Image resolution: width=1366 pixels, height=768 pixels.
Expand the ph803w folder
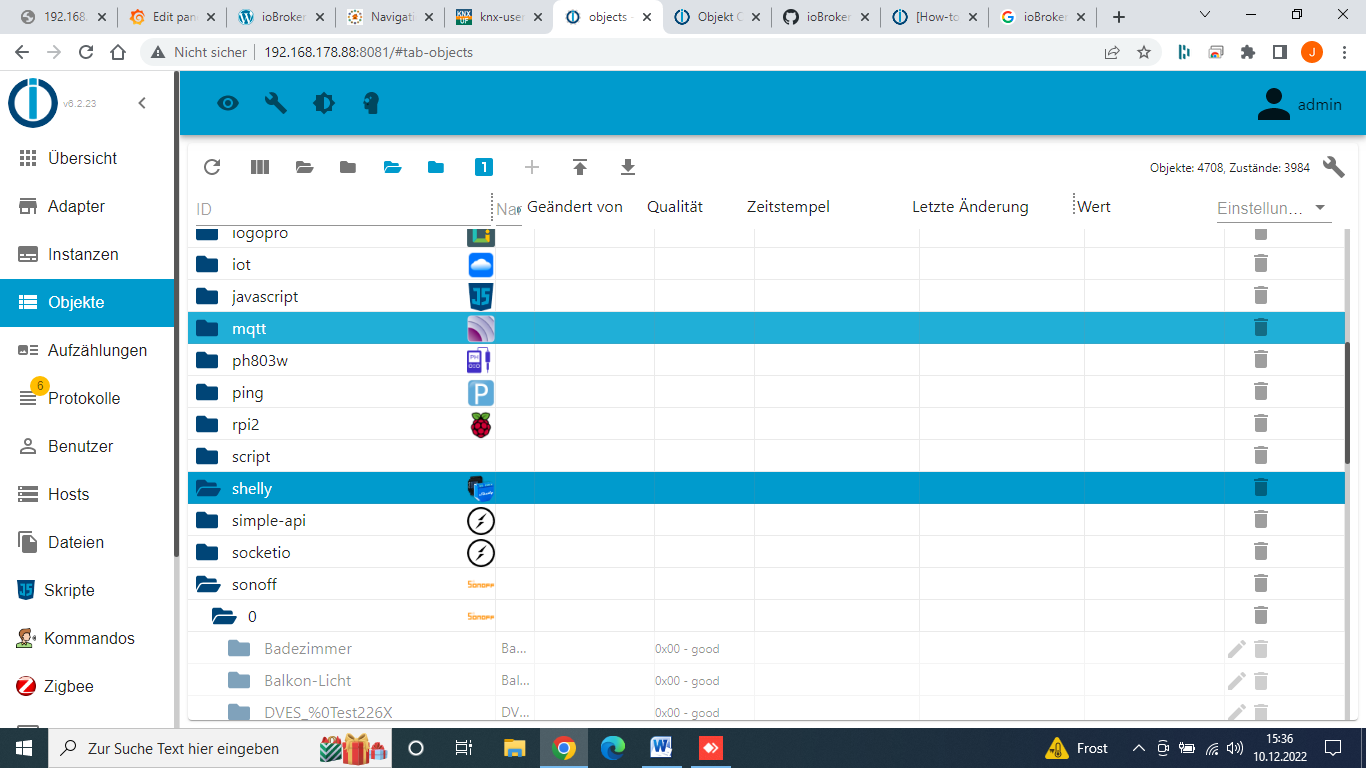tap(207, 360)
